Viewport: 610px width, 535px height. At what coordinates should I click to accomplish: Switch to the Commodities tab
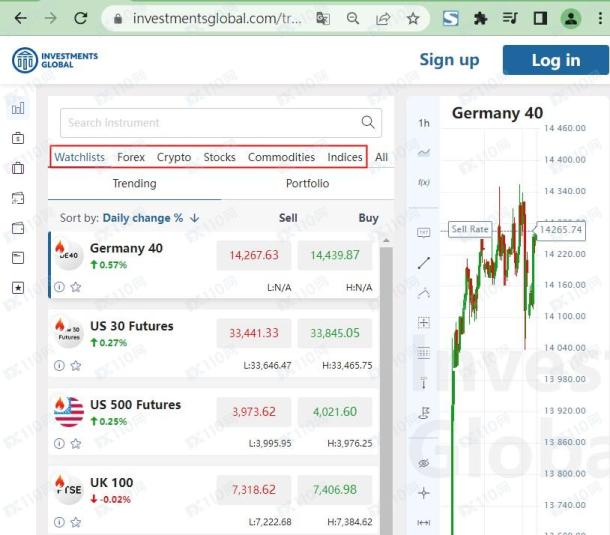[281, 157]
